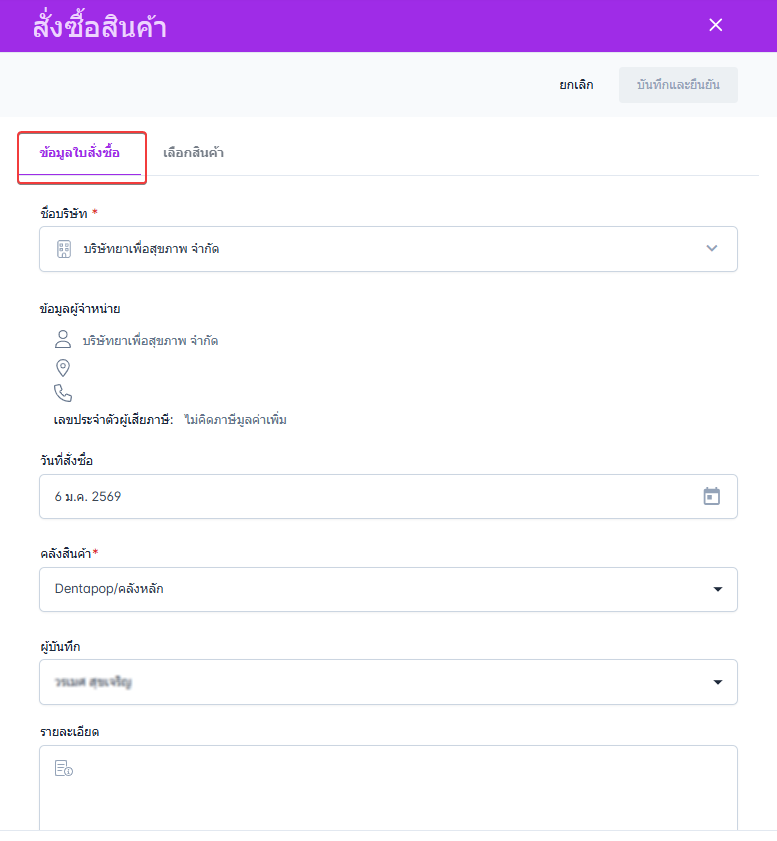Open the calendar icon in date field
The image size is (777, 841).
pyautogui.click(x=711, y=496)
